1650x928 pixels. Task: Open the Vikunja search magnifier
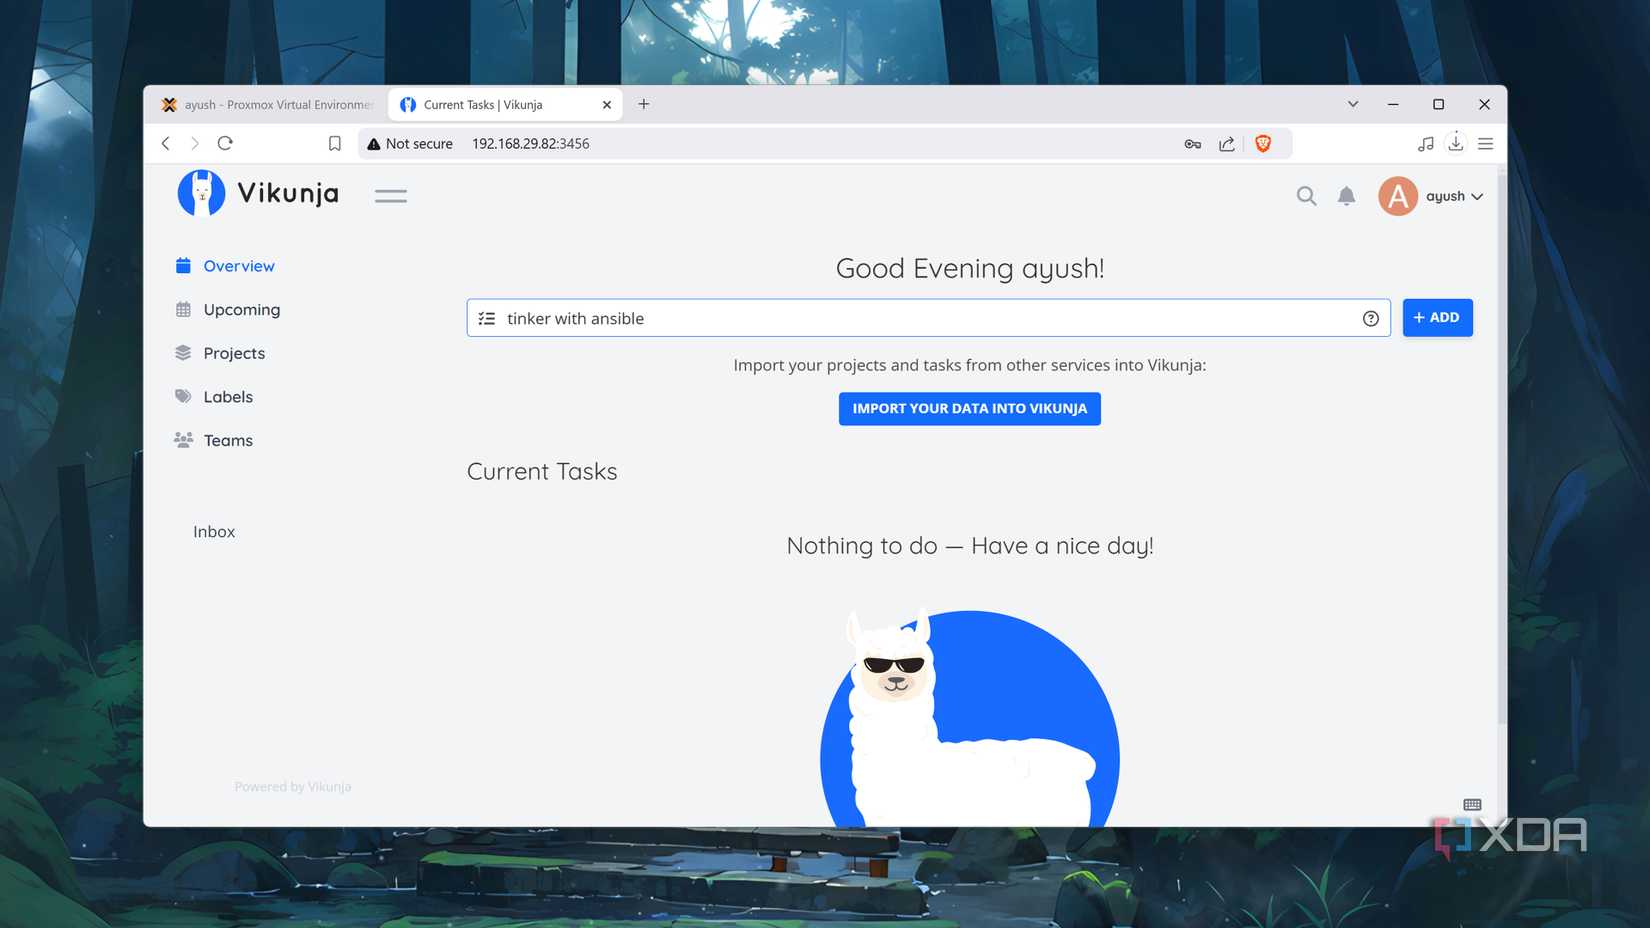[x=1306, y=196]
